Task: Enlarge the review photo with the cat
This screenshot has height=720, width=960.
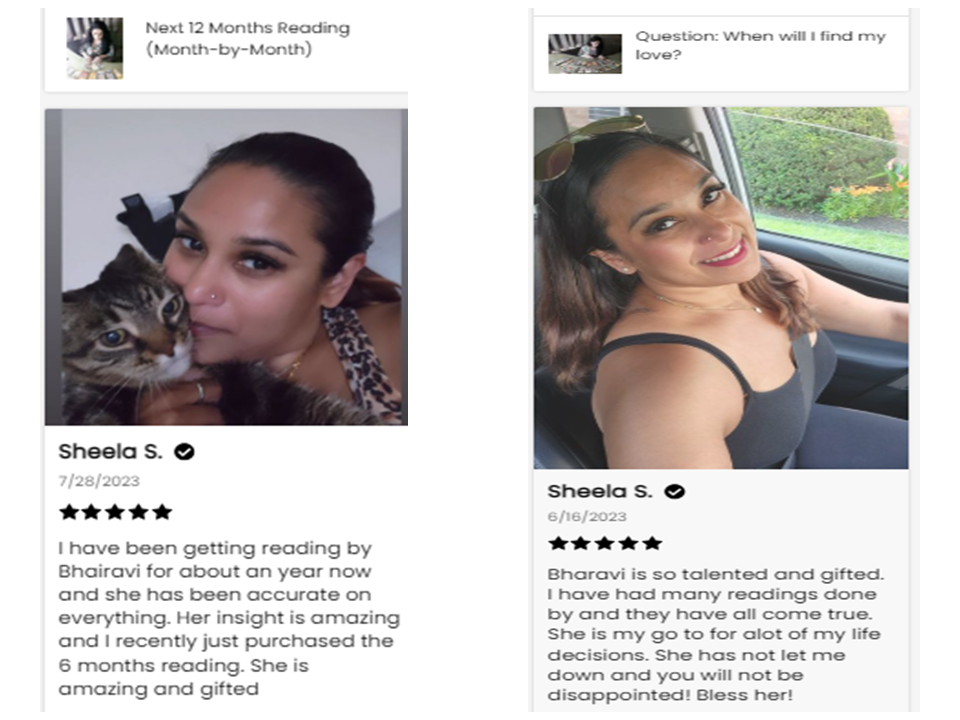Action: [x=227, y=267]
